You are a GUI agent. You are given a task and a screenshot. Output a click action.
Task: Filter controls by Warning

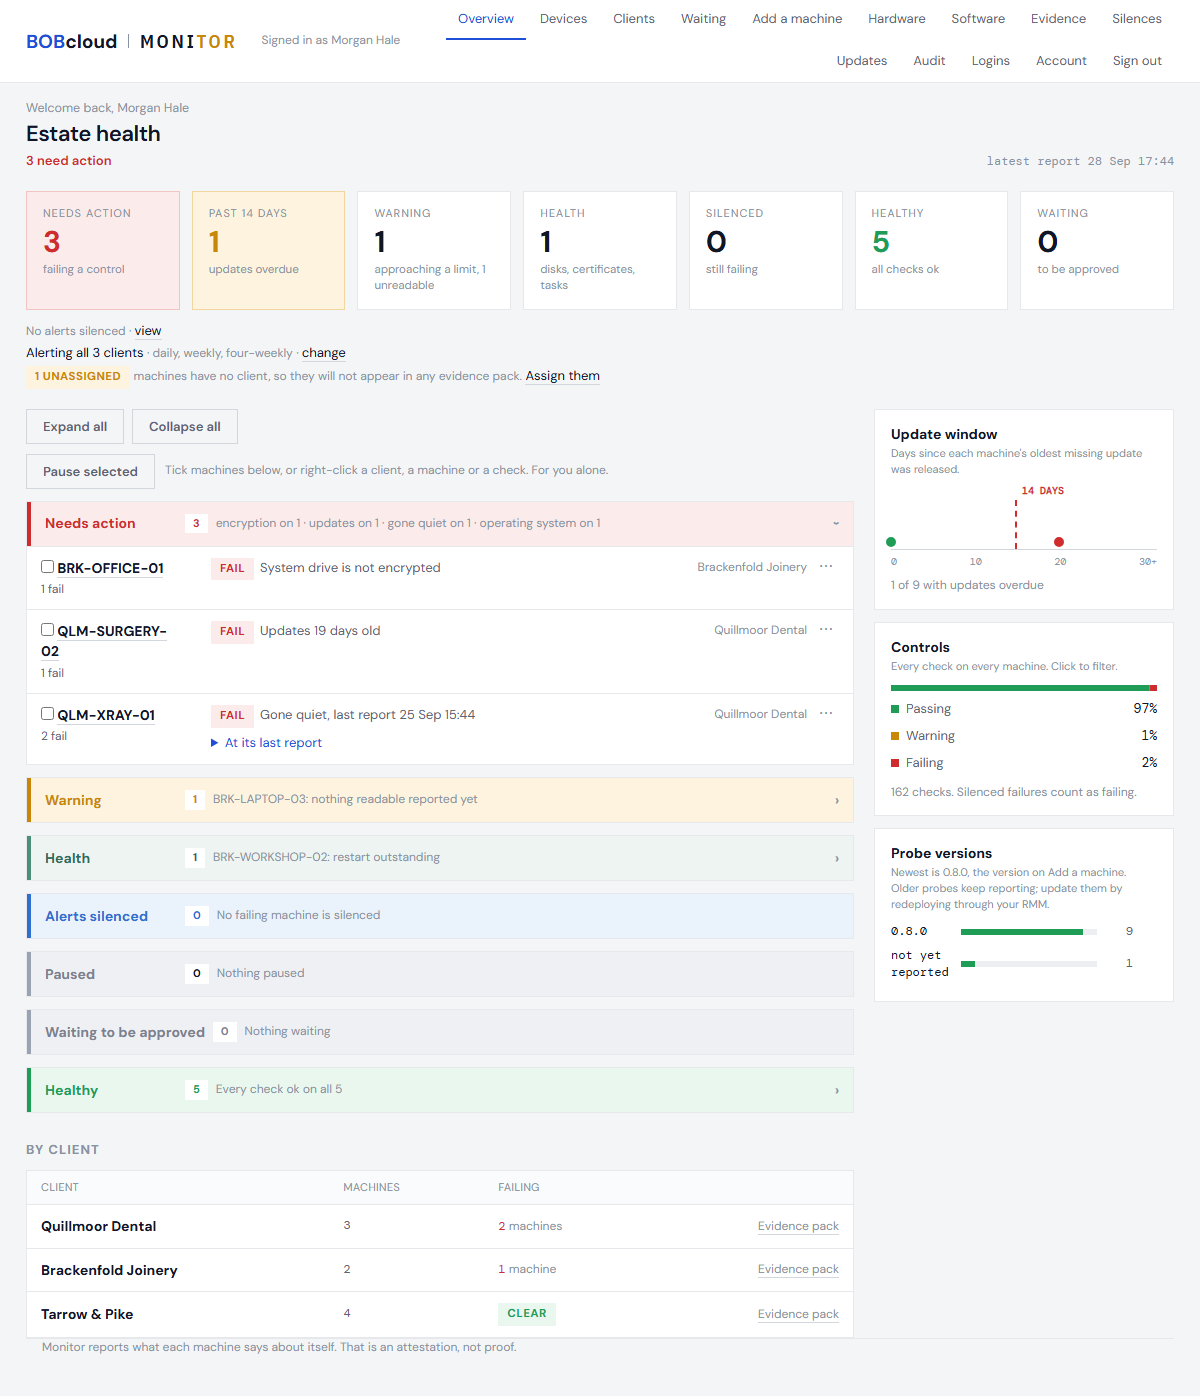pyautogui.click(x=1024, y=736)
